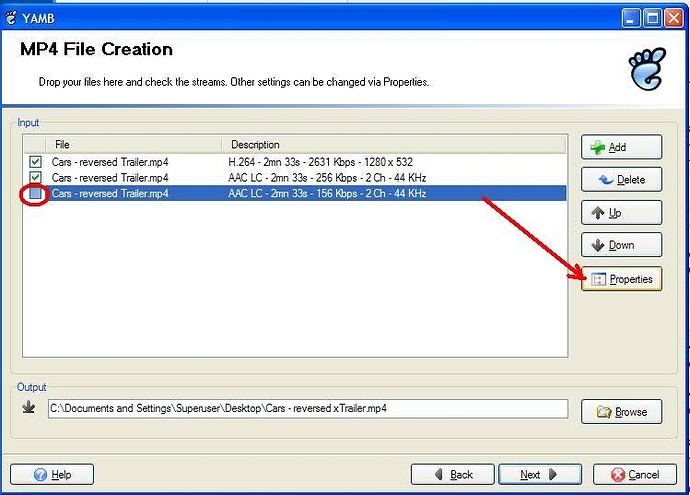Open Properties for the selected stream
690x495 pixels.
[621, 279]
